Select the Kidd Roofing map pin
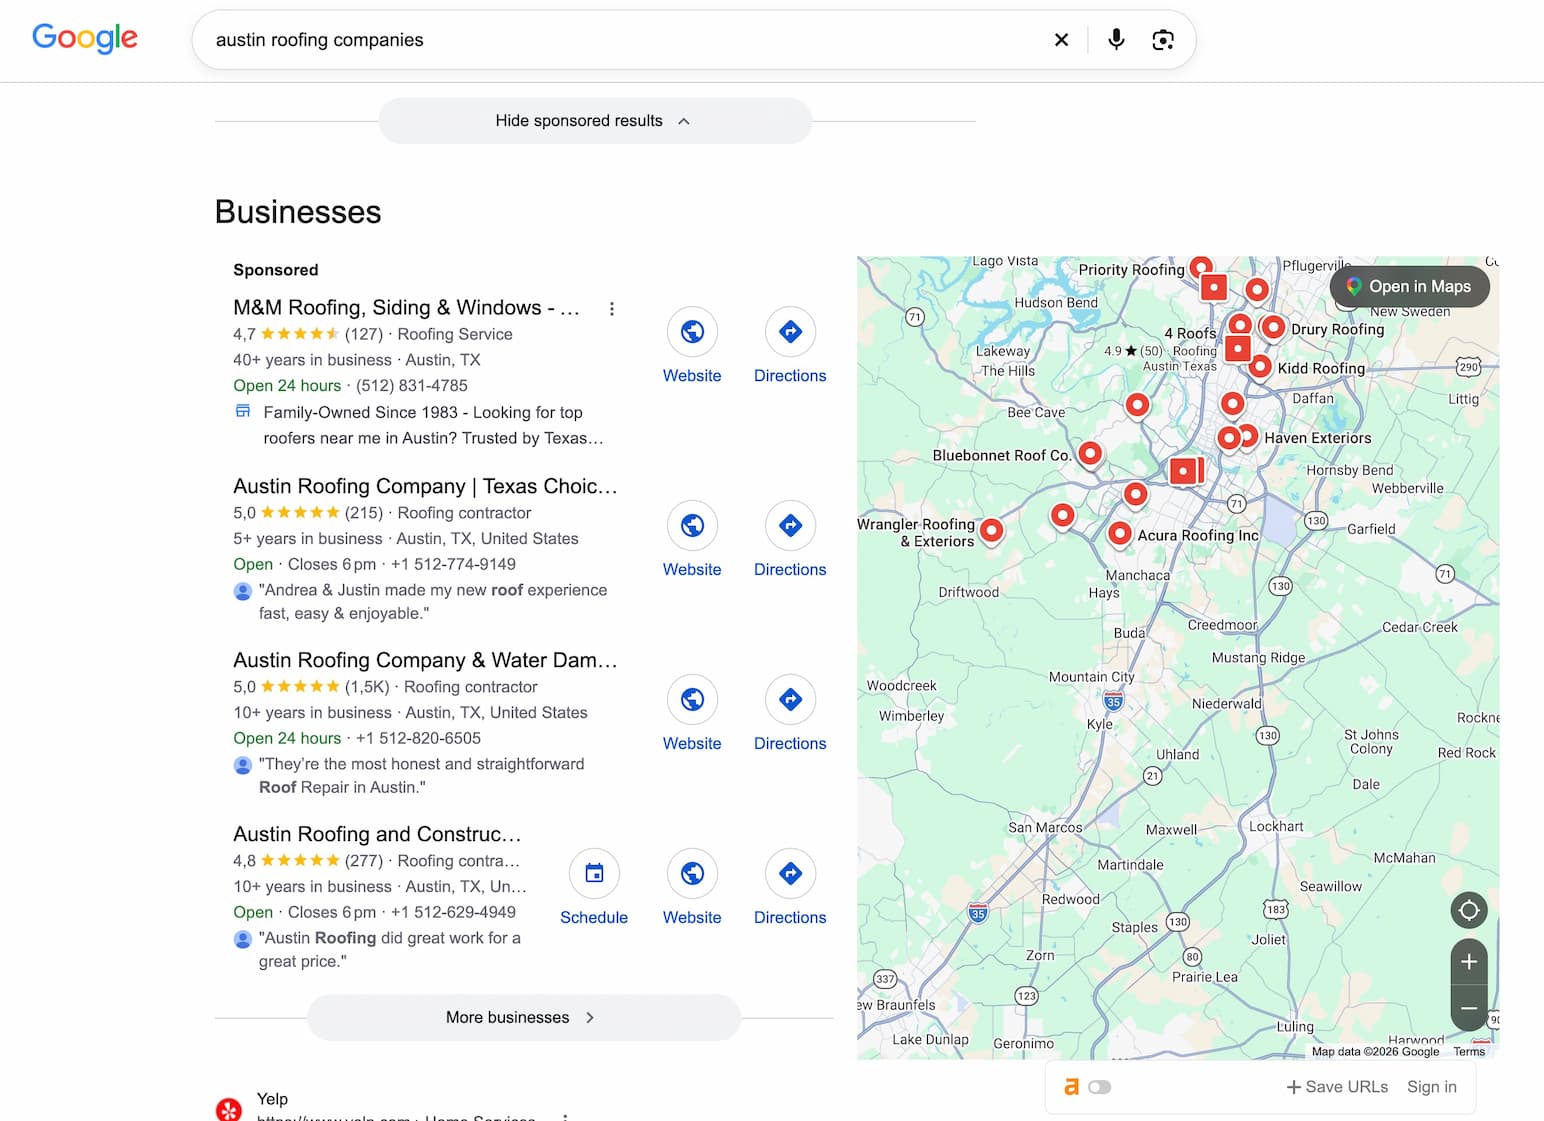The height and width of the screenshot is (1121, 1544). [1260, 367]
